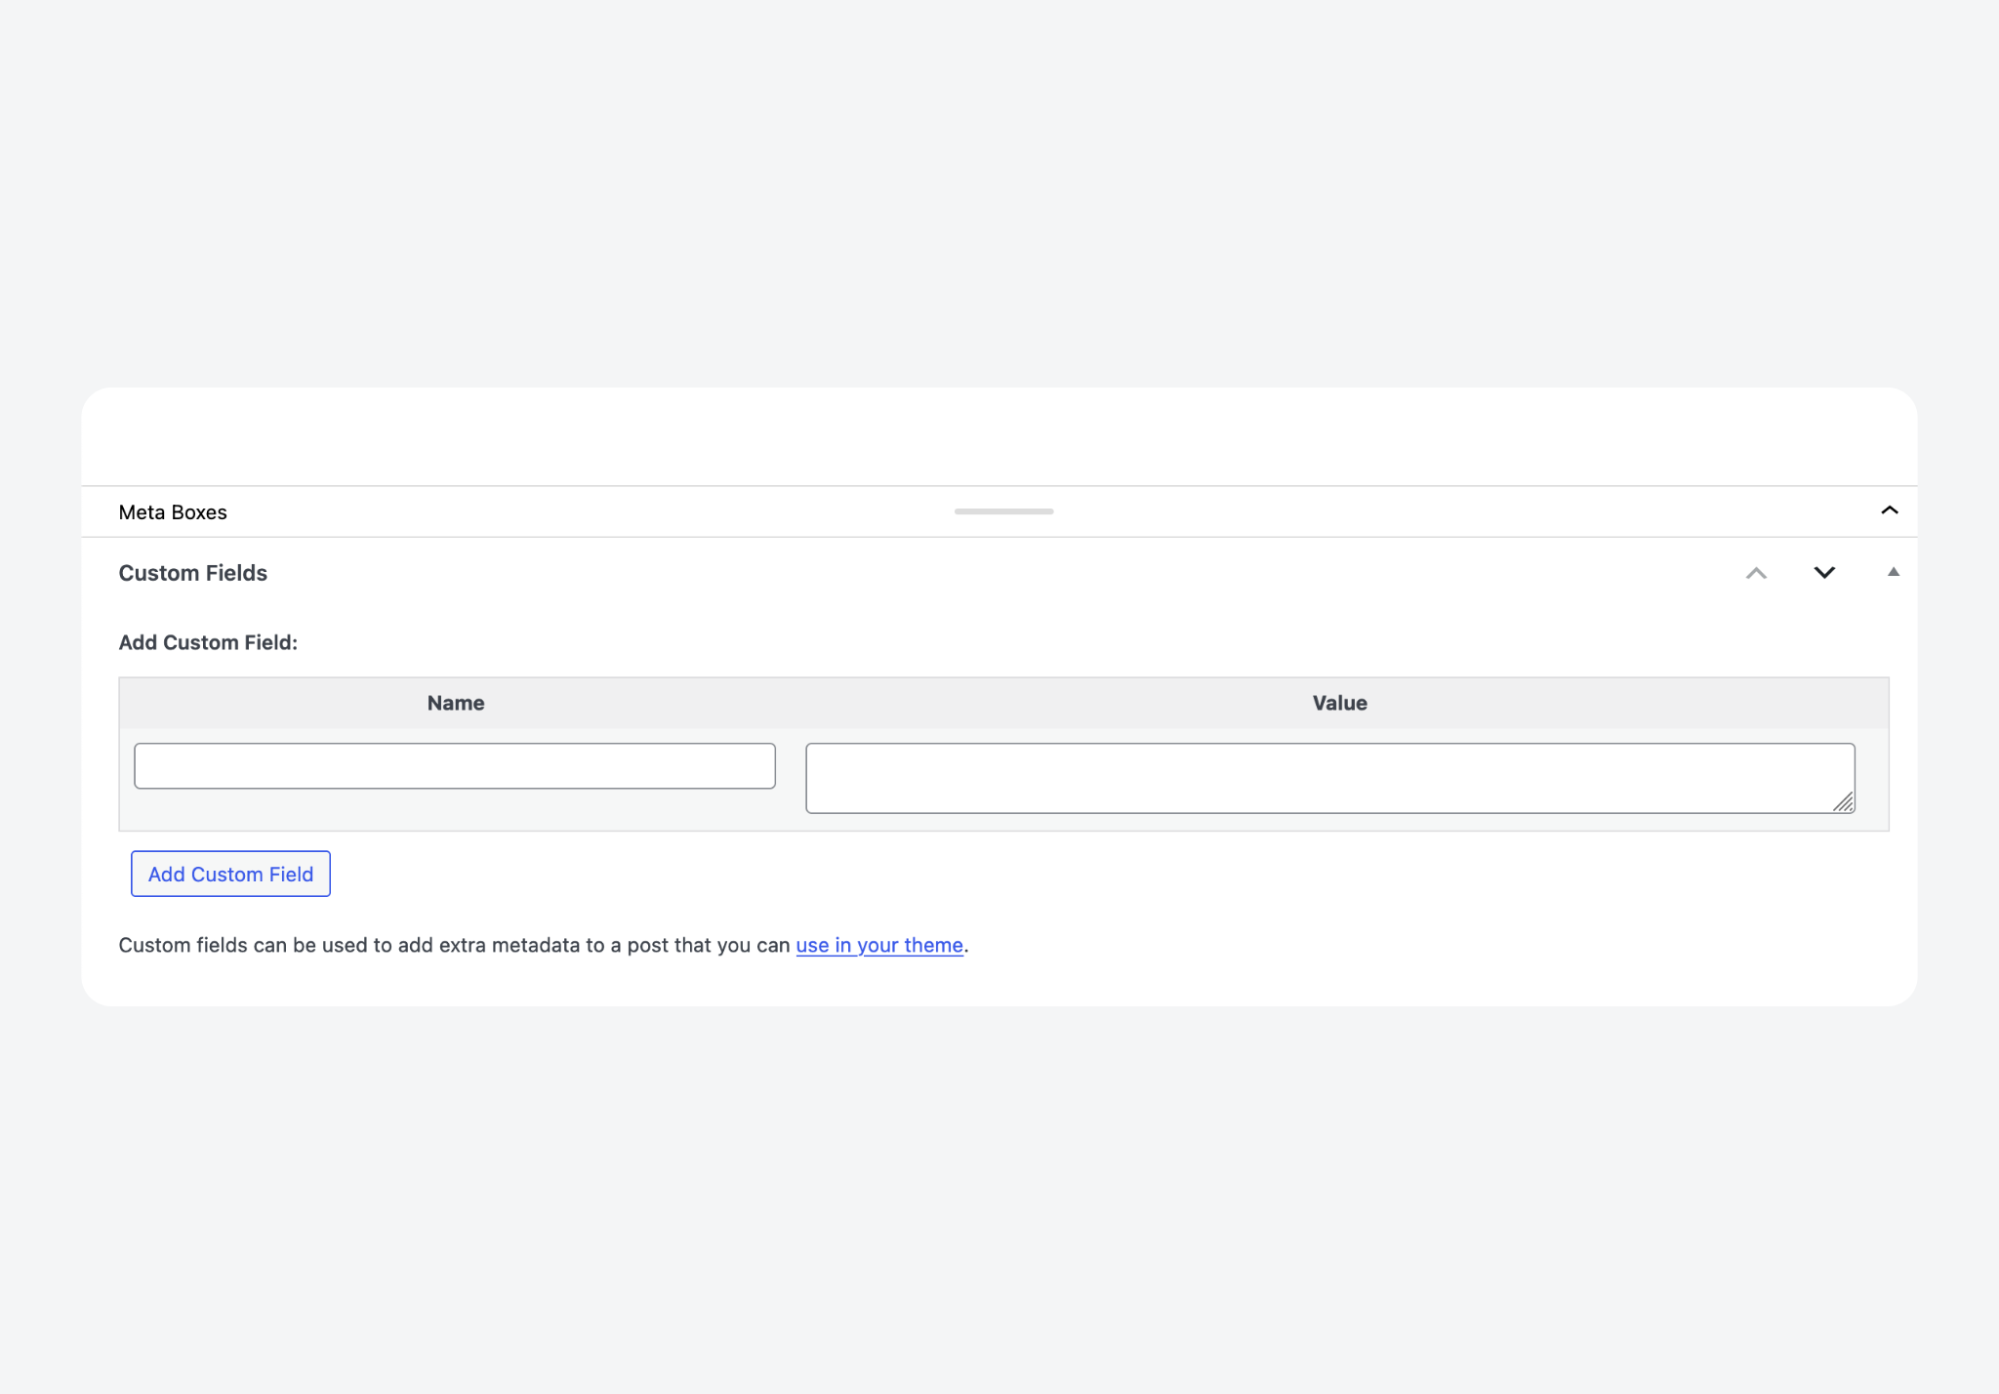Select the Name column header
Screen dimensions: 1999x1394
455,703
